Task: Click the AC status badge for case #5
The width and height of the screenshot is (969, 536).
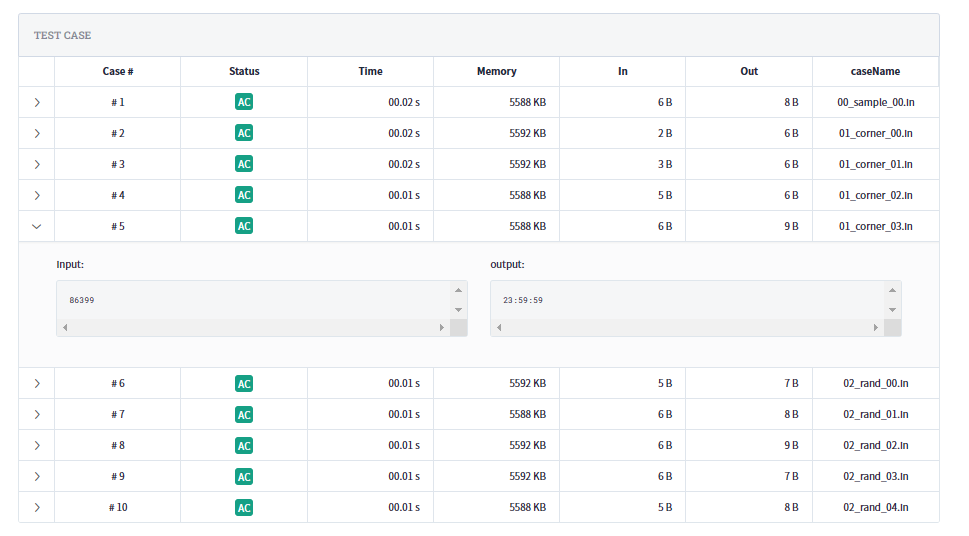Action: point(244,226)
